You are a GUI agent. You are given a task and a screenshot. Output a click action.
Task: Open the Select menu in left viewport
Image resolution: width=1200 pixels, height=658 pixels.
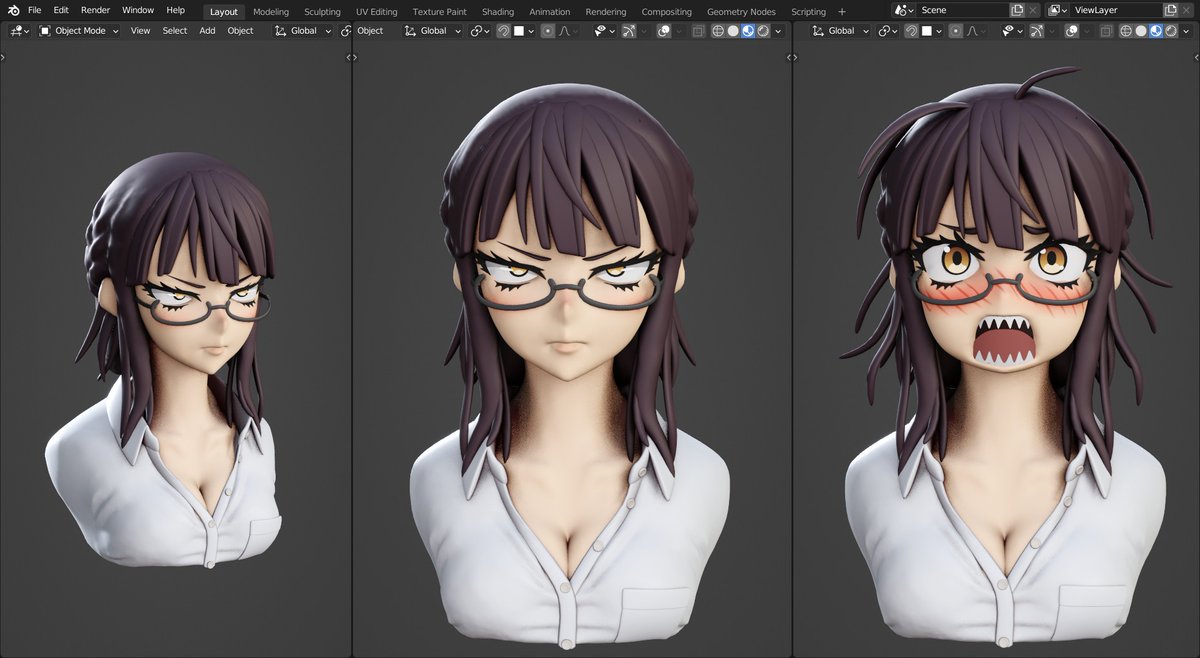175,31
